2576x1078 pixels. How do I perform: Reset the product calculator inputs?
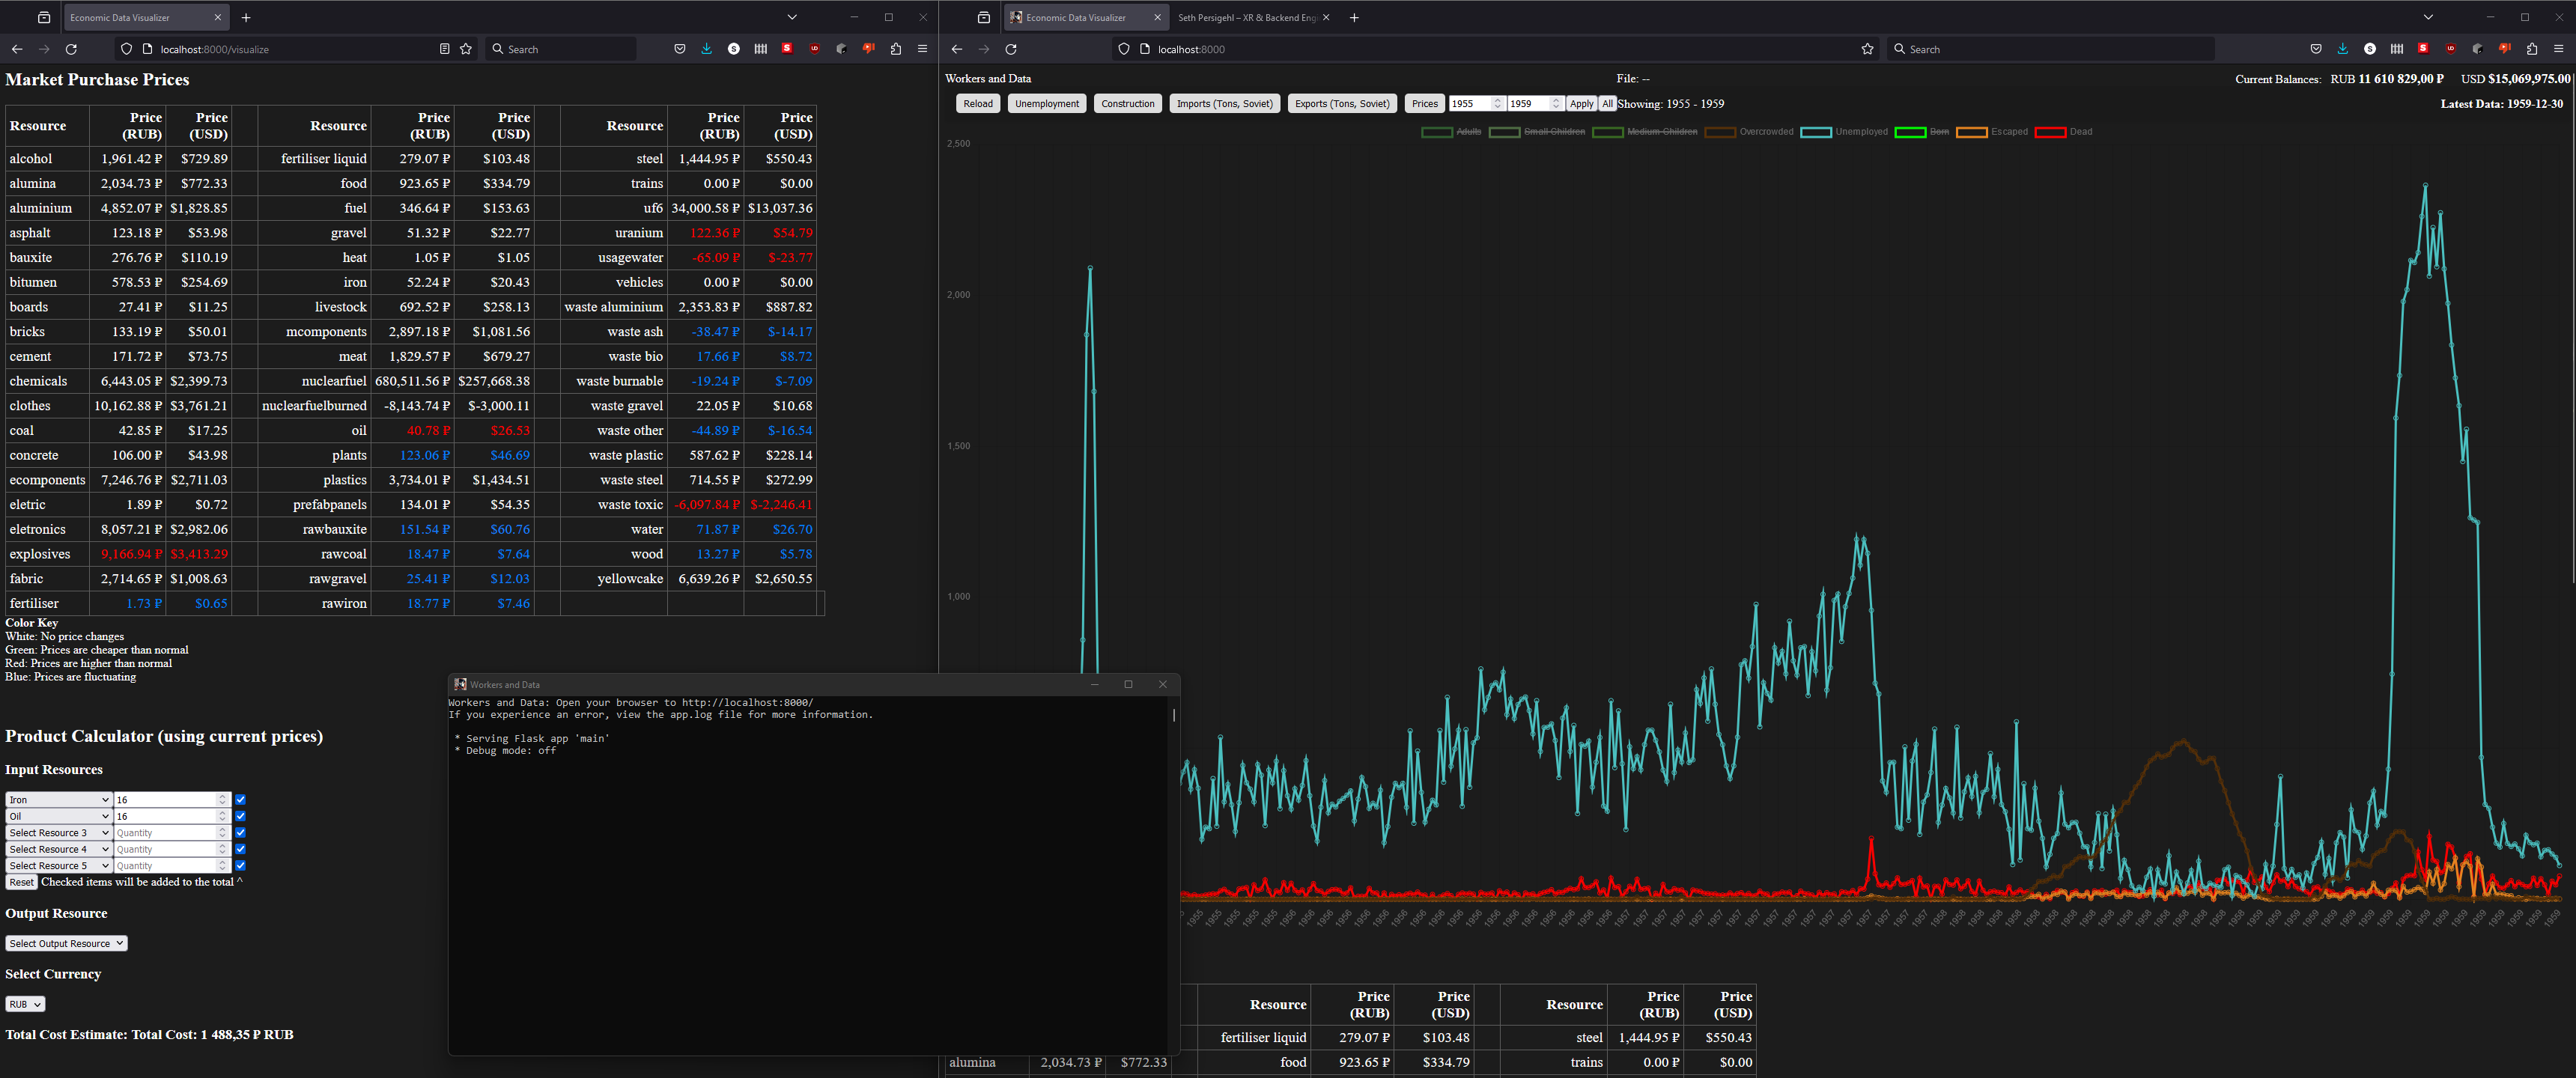(x=21, y=882)
